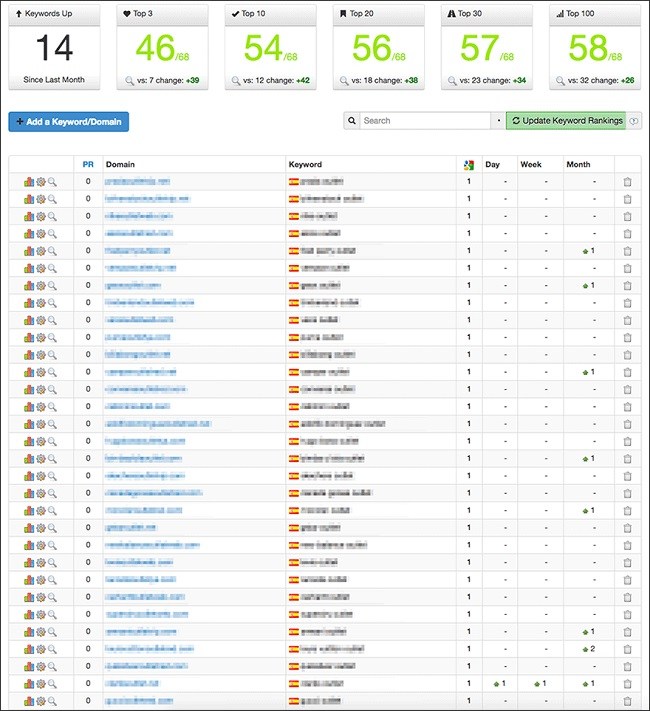Image resolution: width=650 pixels, height=711 pixels.
Task: Open chart icon for row with Day +1
Action: click(29, 683)
